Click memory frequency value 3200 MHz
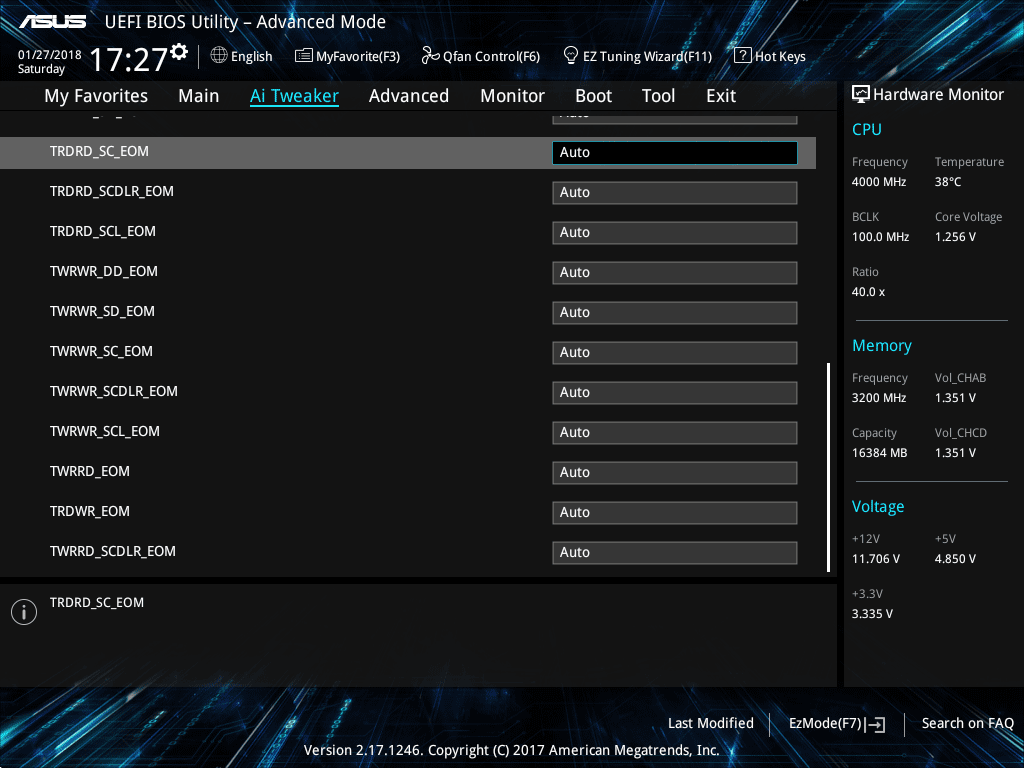This screenshot has height=768, width=1024. 879,398
